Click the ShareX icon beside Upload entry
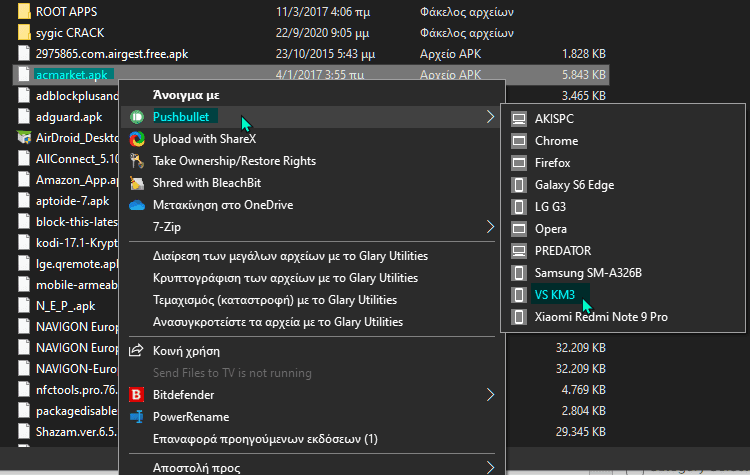The image size is (750, 475). (137, 139)
